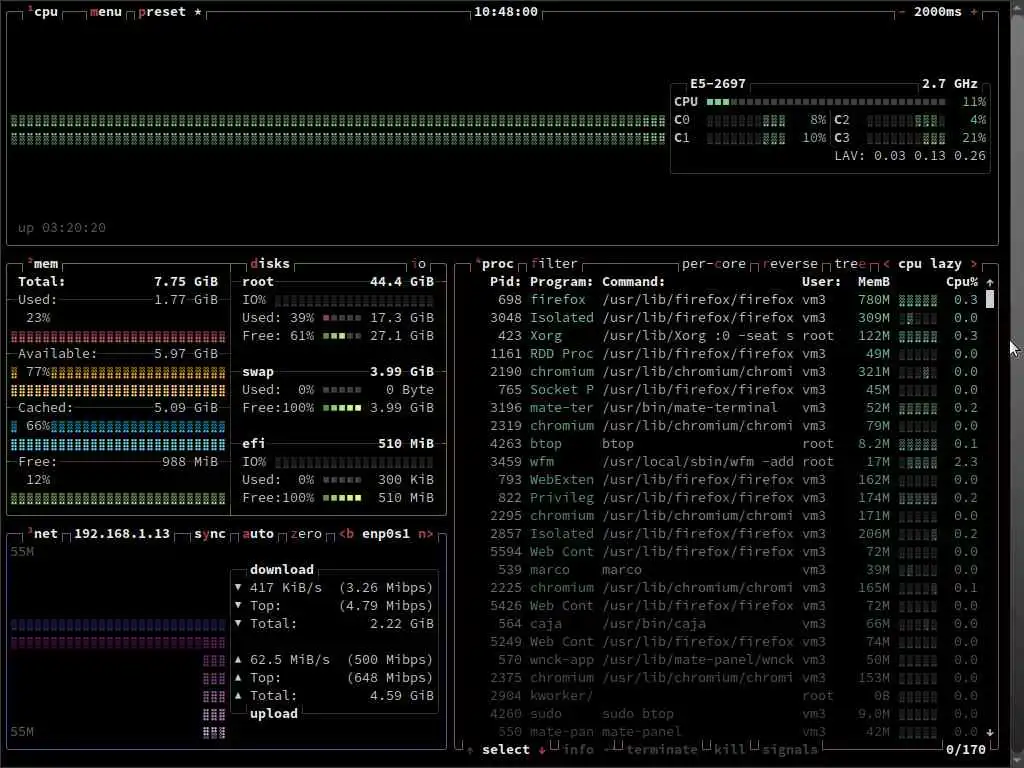Click the CPU total usage meter
Viewport: 1024px width, 768px height.
coord(825,102)
